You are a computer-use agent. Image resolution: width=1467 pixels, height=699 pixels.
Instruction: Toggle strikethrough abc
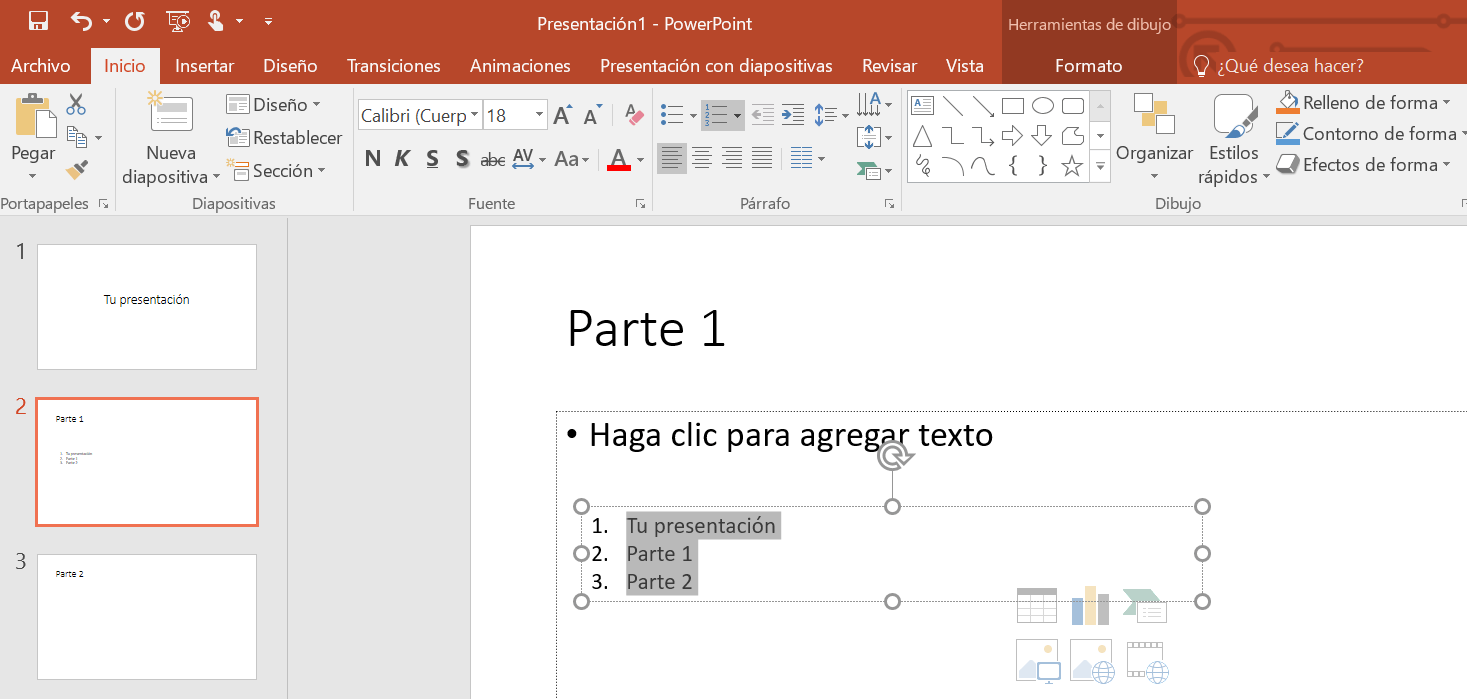[492, 159]
